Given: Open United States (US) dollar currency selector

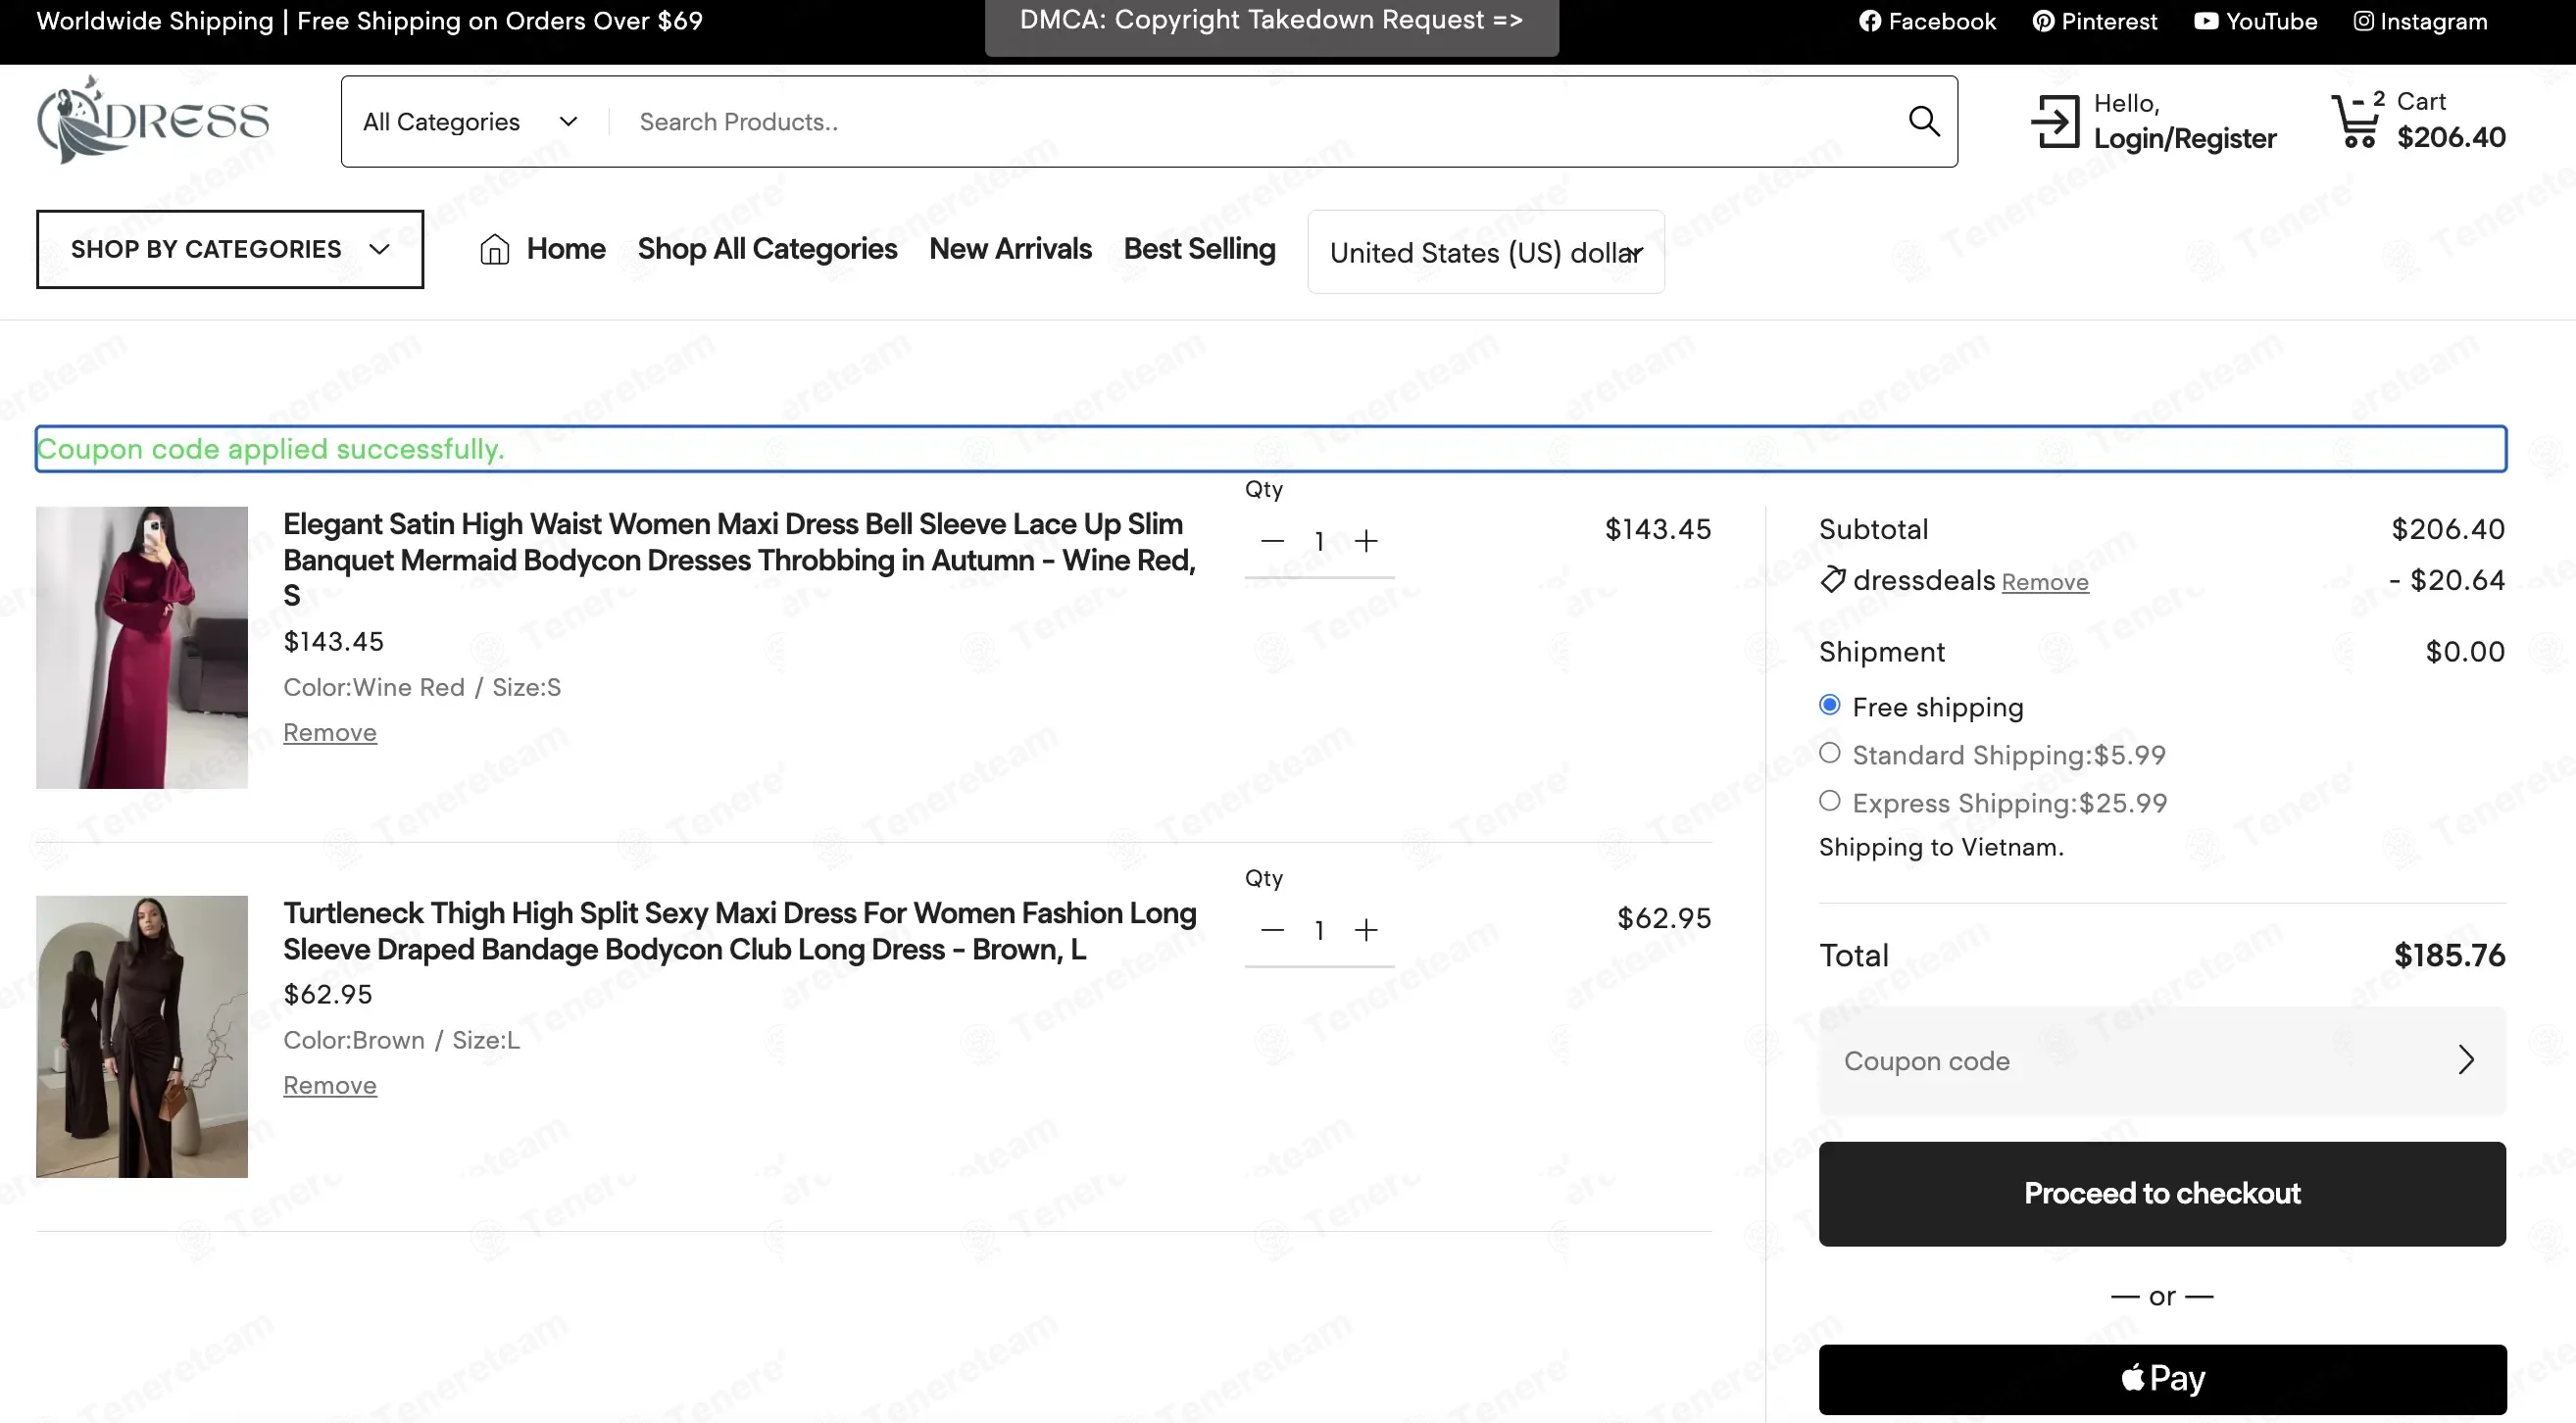Looking at the screenshot, I should click(1486, 252).
